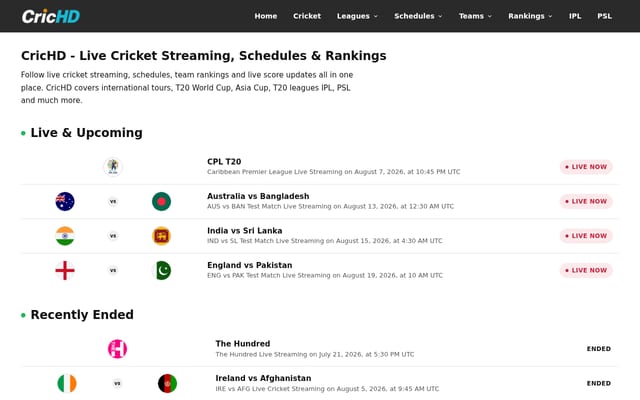Click the Live & Upcoming section heading

point(87,133)
